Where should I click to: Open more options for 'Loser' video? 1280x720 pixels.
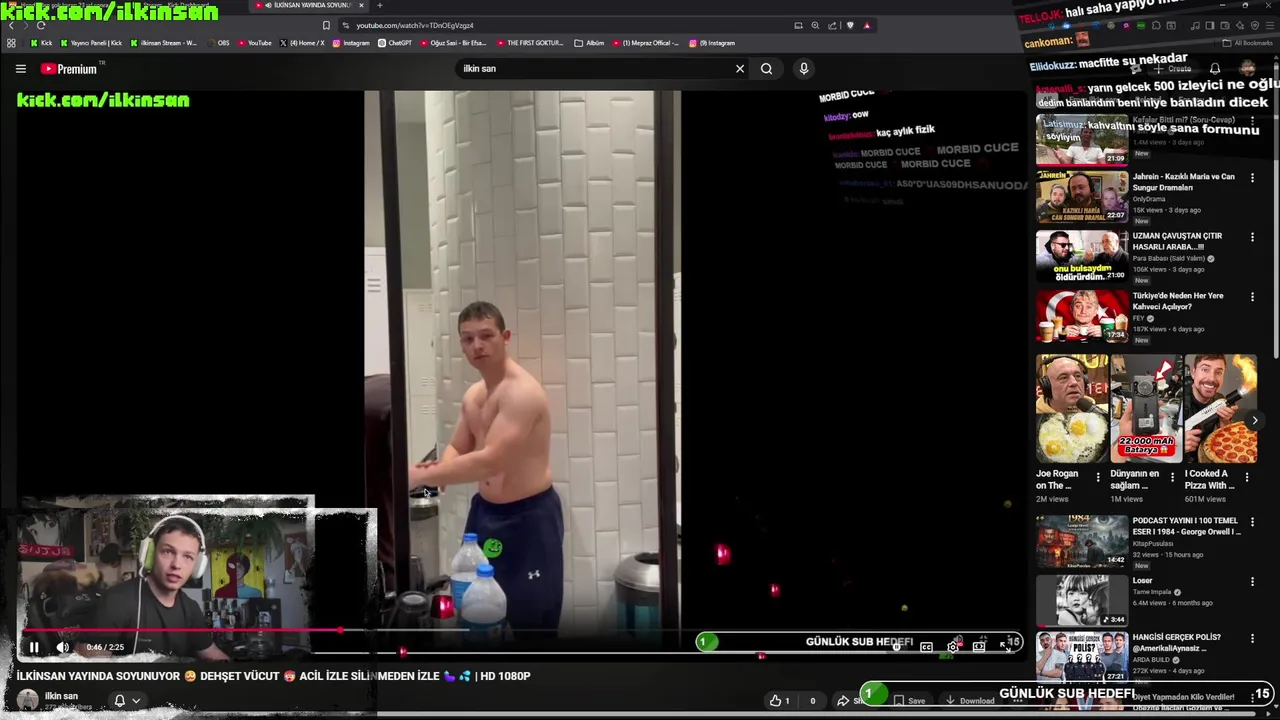tap(1252, 582)
